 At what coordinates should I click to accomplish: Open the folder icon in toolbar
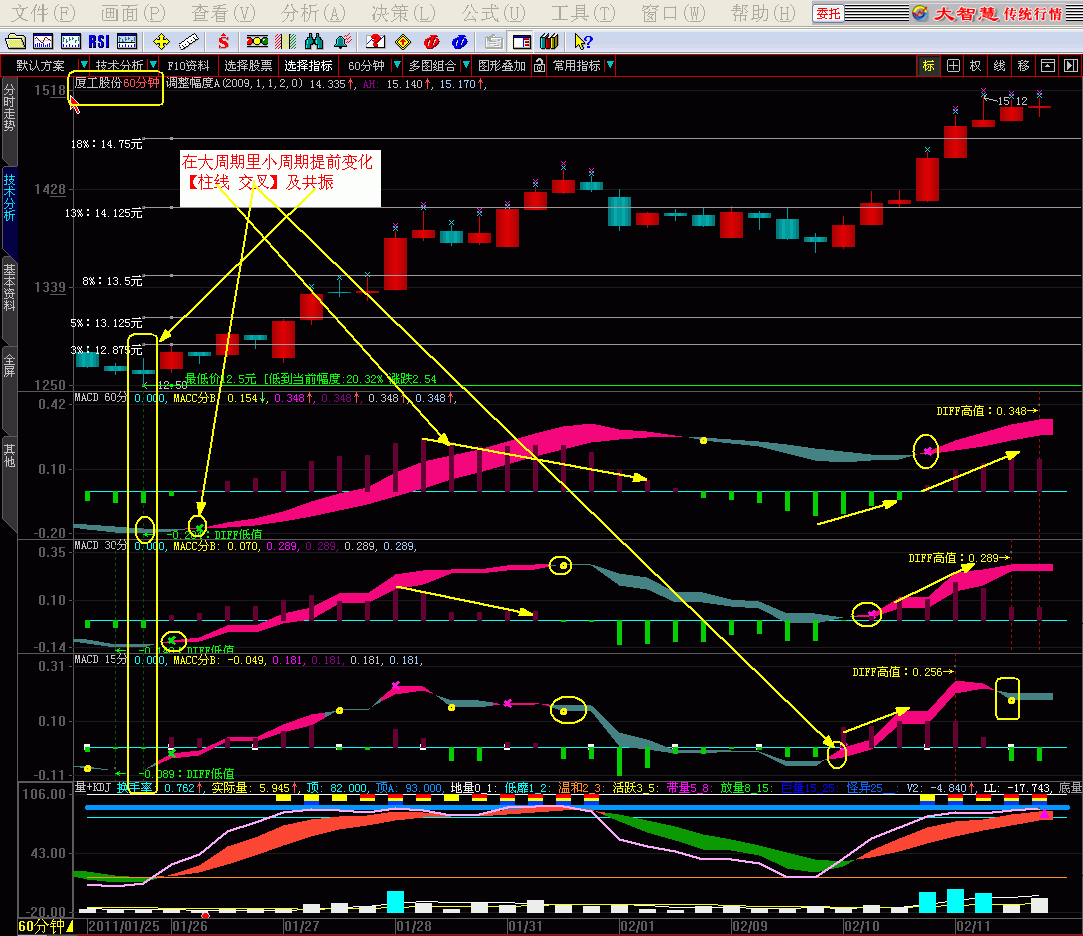15,41
